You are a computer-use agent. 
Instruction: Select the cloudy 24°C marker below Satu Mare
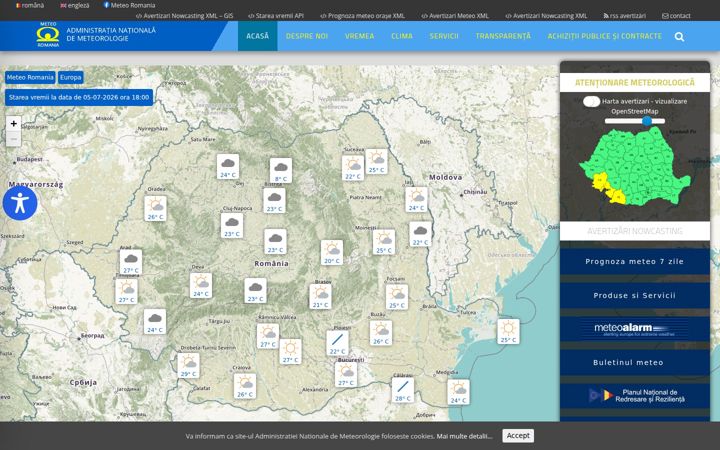228,166
